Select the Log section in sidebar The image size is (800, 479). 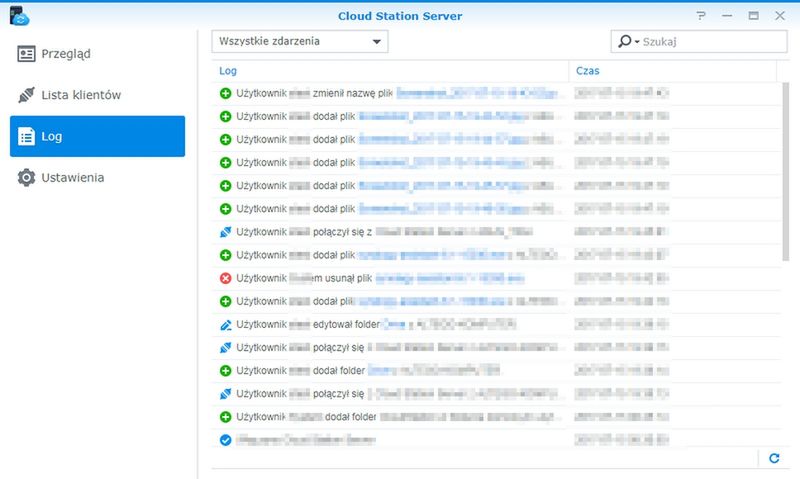coord(97,136)
